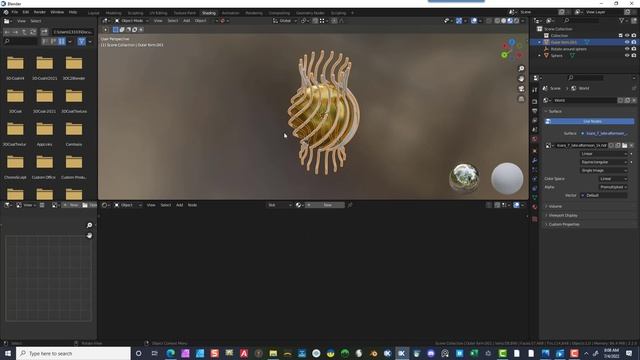Open the Modifier wrench properties tab
This screenshot has width=640, height=360.
coord(535,160)
